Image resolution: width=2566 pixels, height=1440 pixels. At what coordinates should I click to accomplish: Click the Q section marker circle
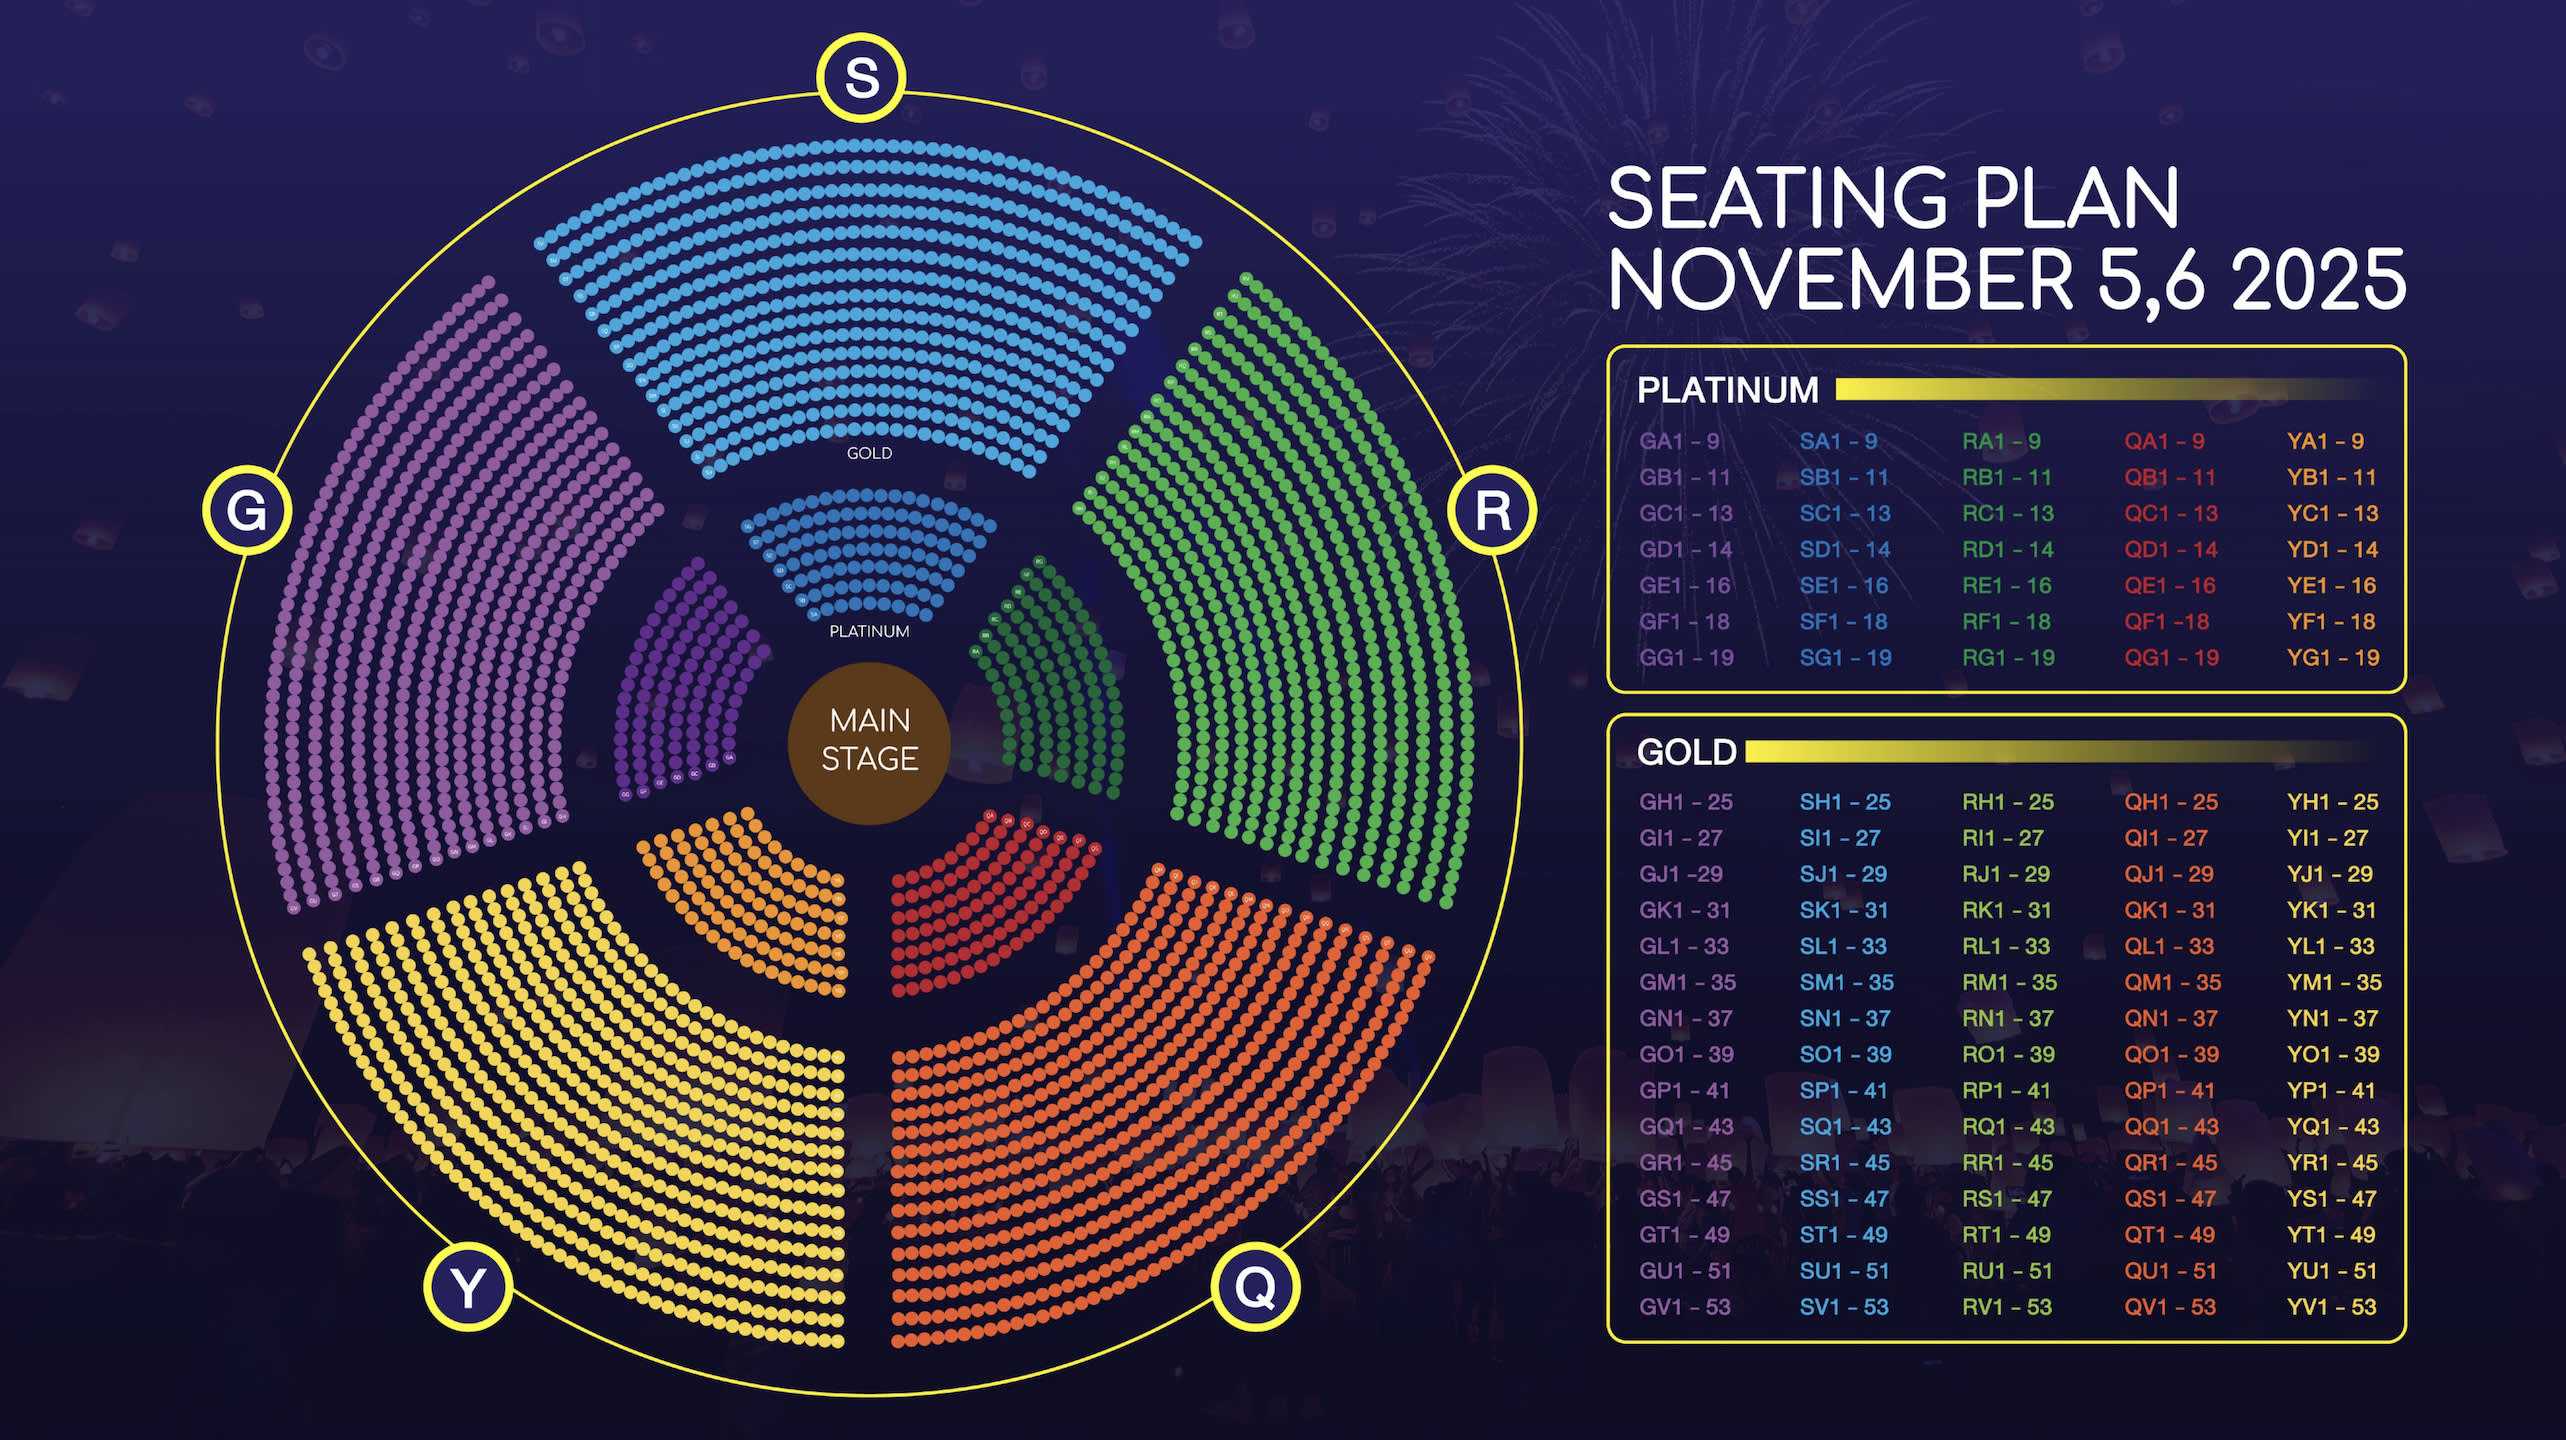1255,1286
